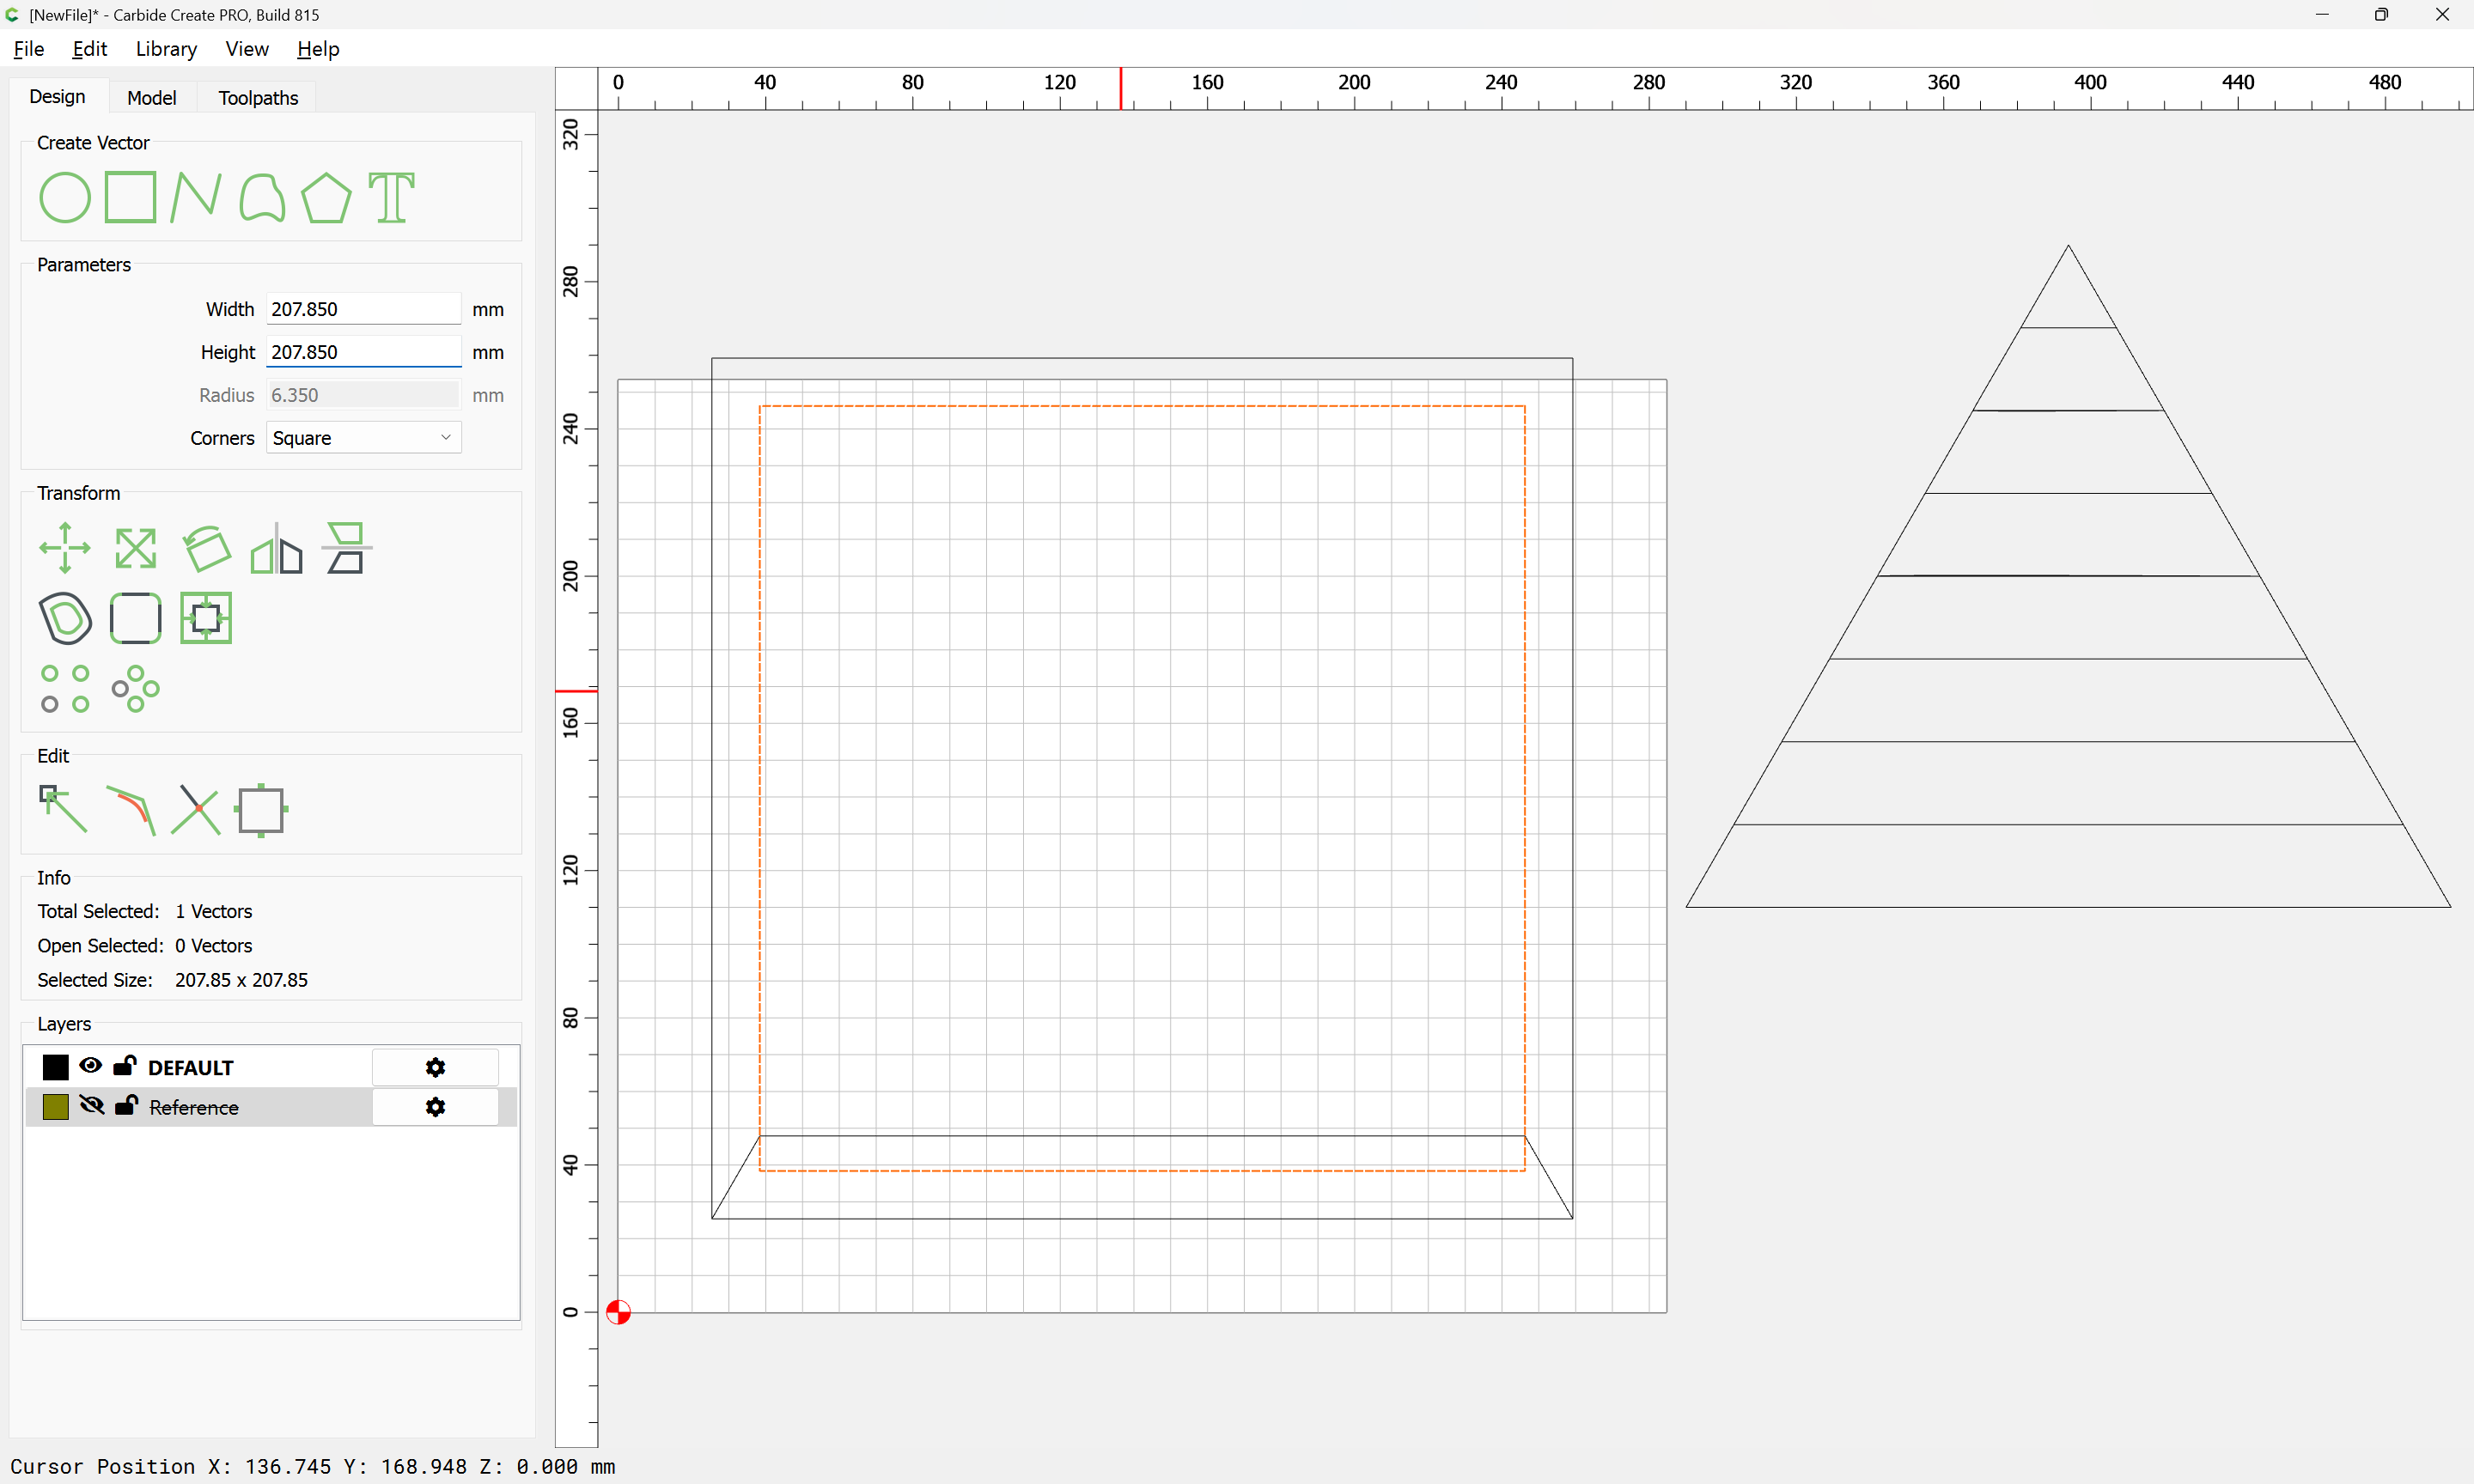Open the Edit menu
2474x1484 pixels.
(90, 49)
